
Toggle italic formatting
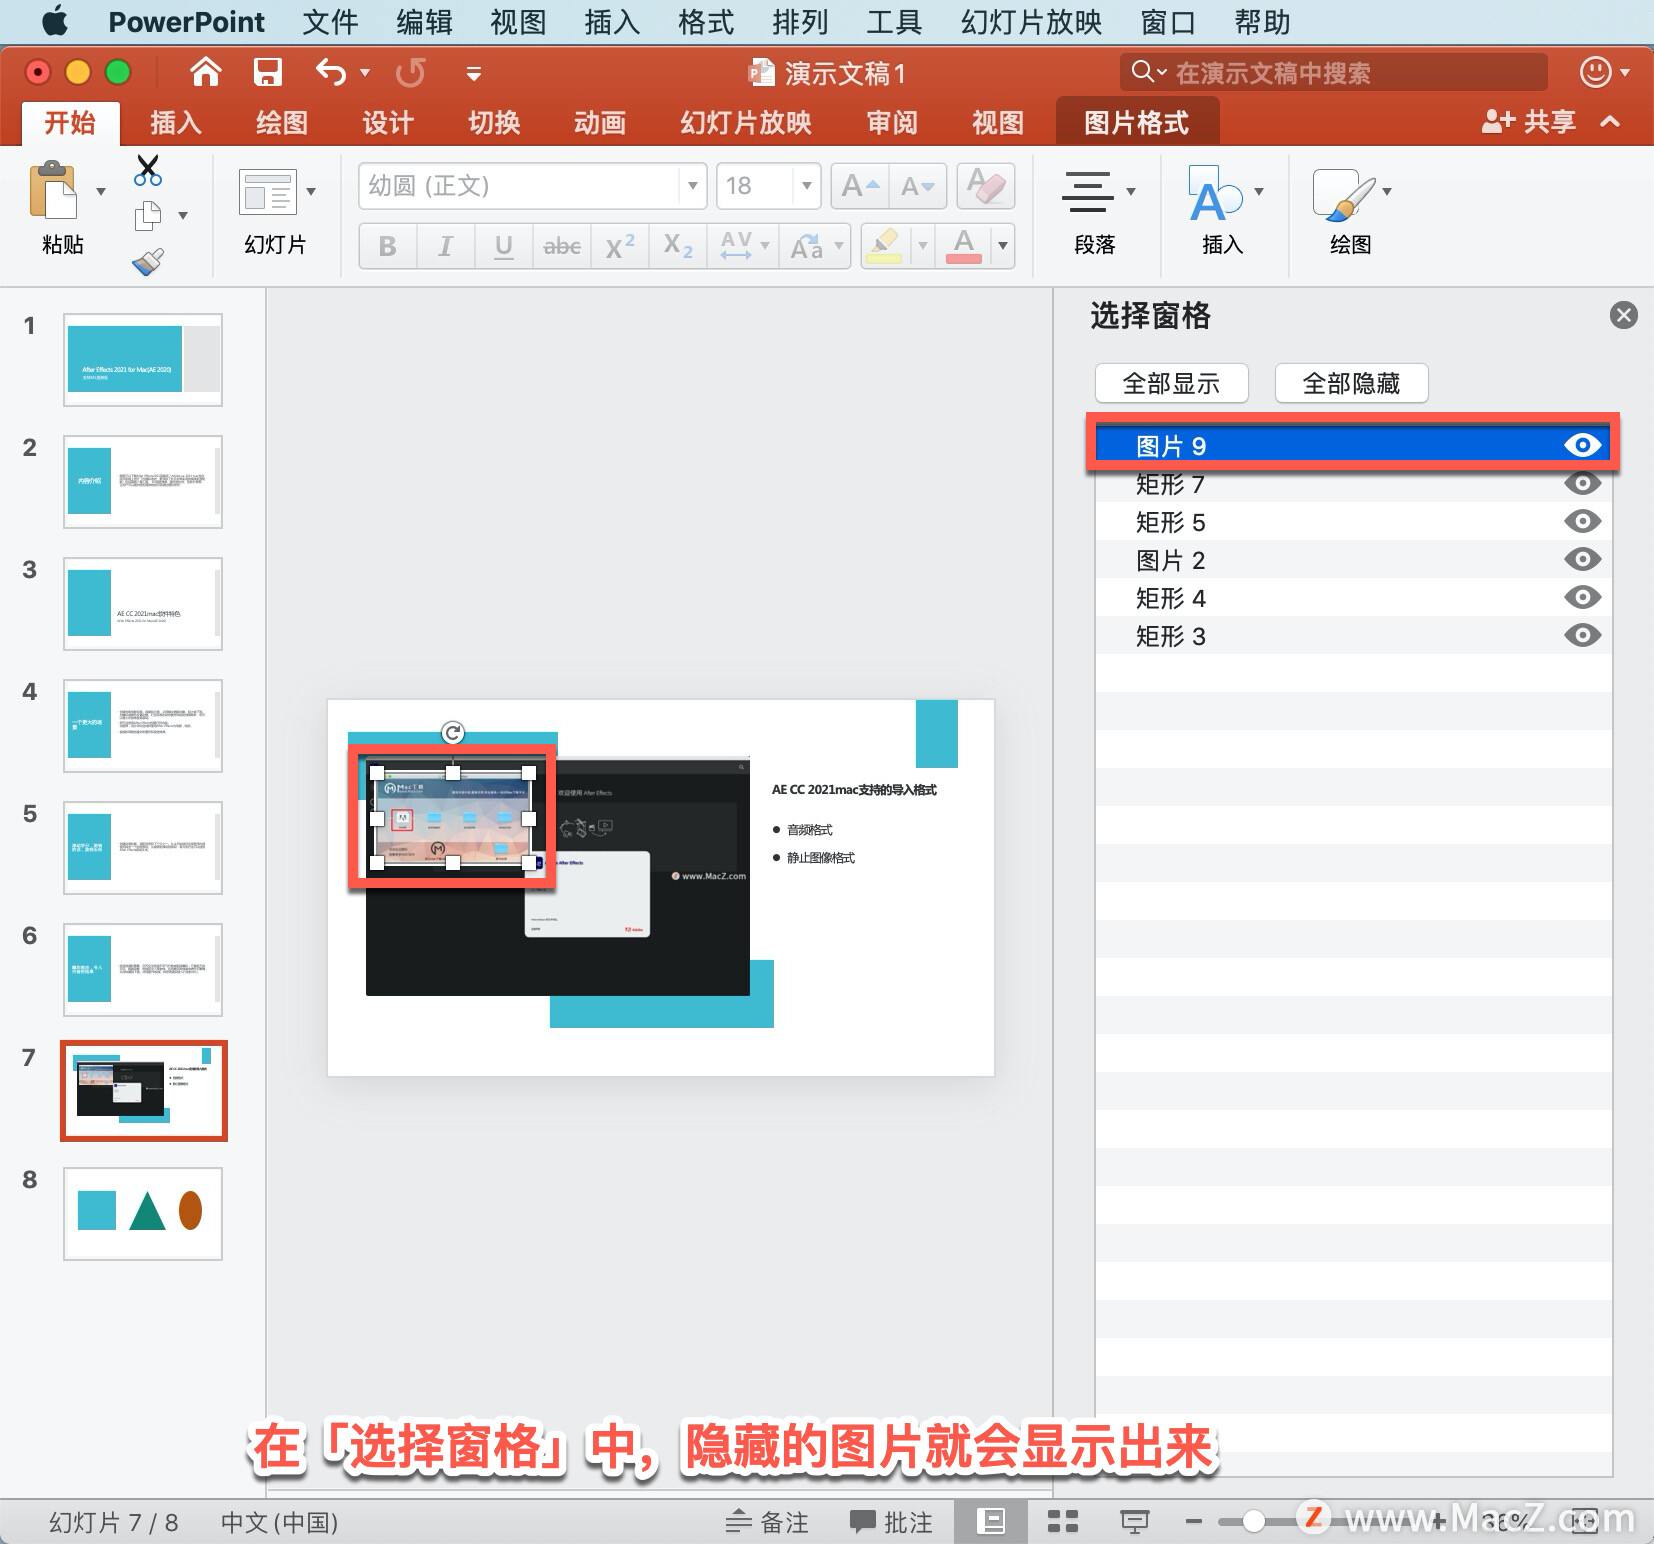click(x=445, y=246)
